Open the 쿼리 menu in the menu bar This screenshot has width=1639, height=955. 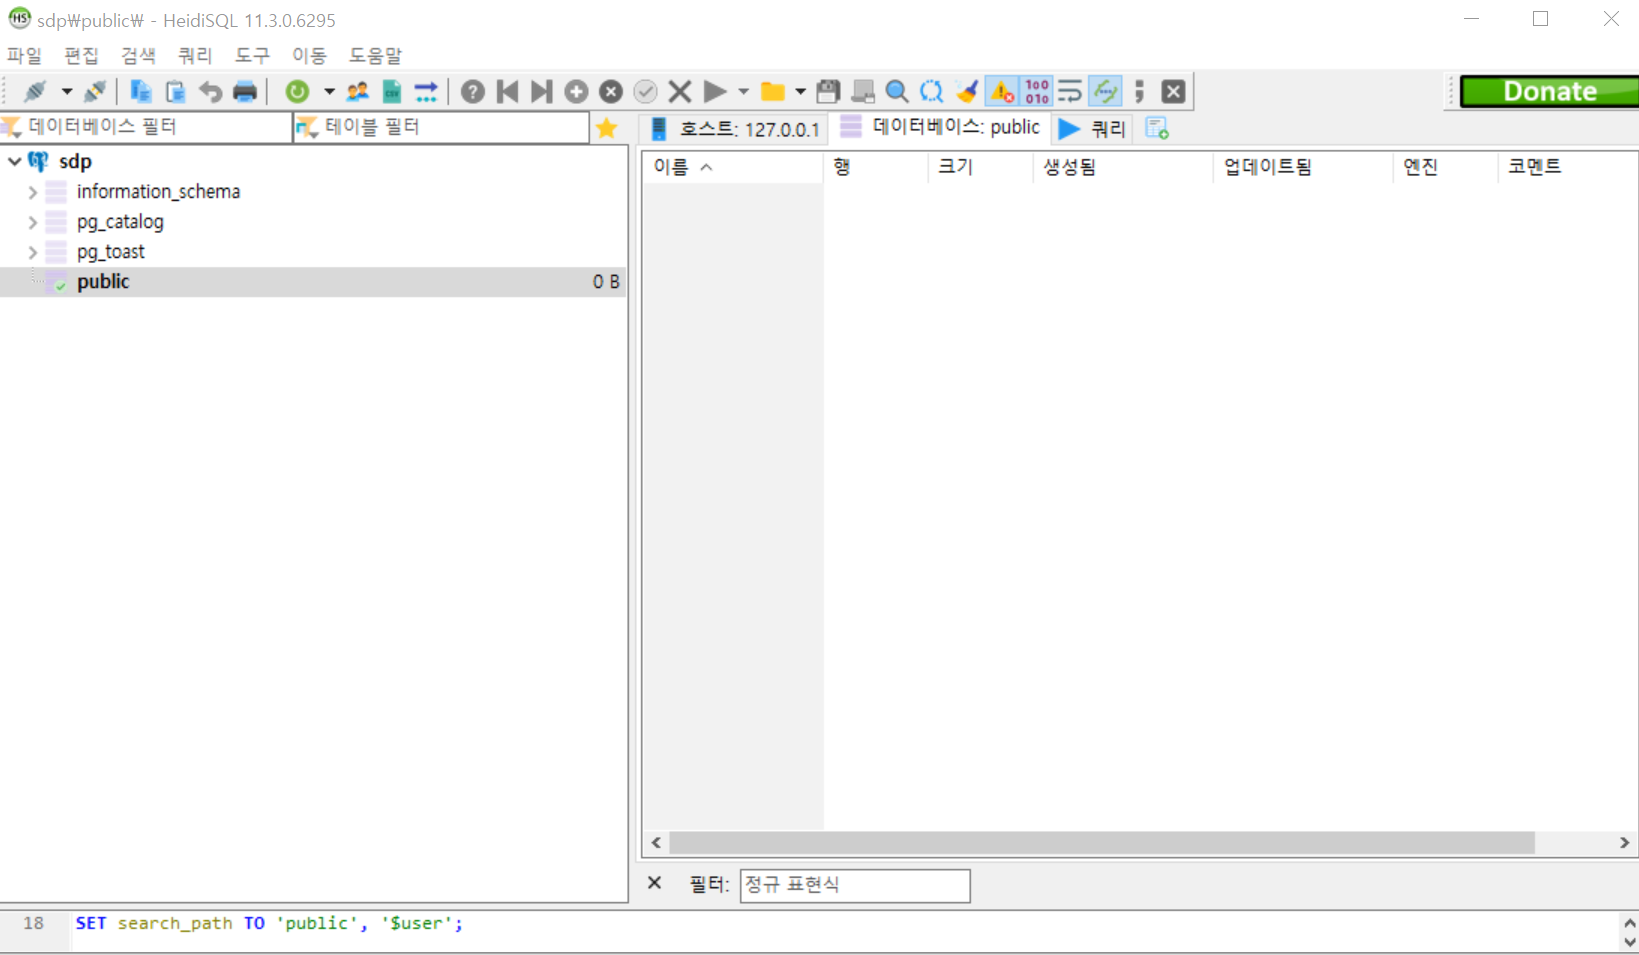195,56
